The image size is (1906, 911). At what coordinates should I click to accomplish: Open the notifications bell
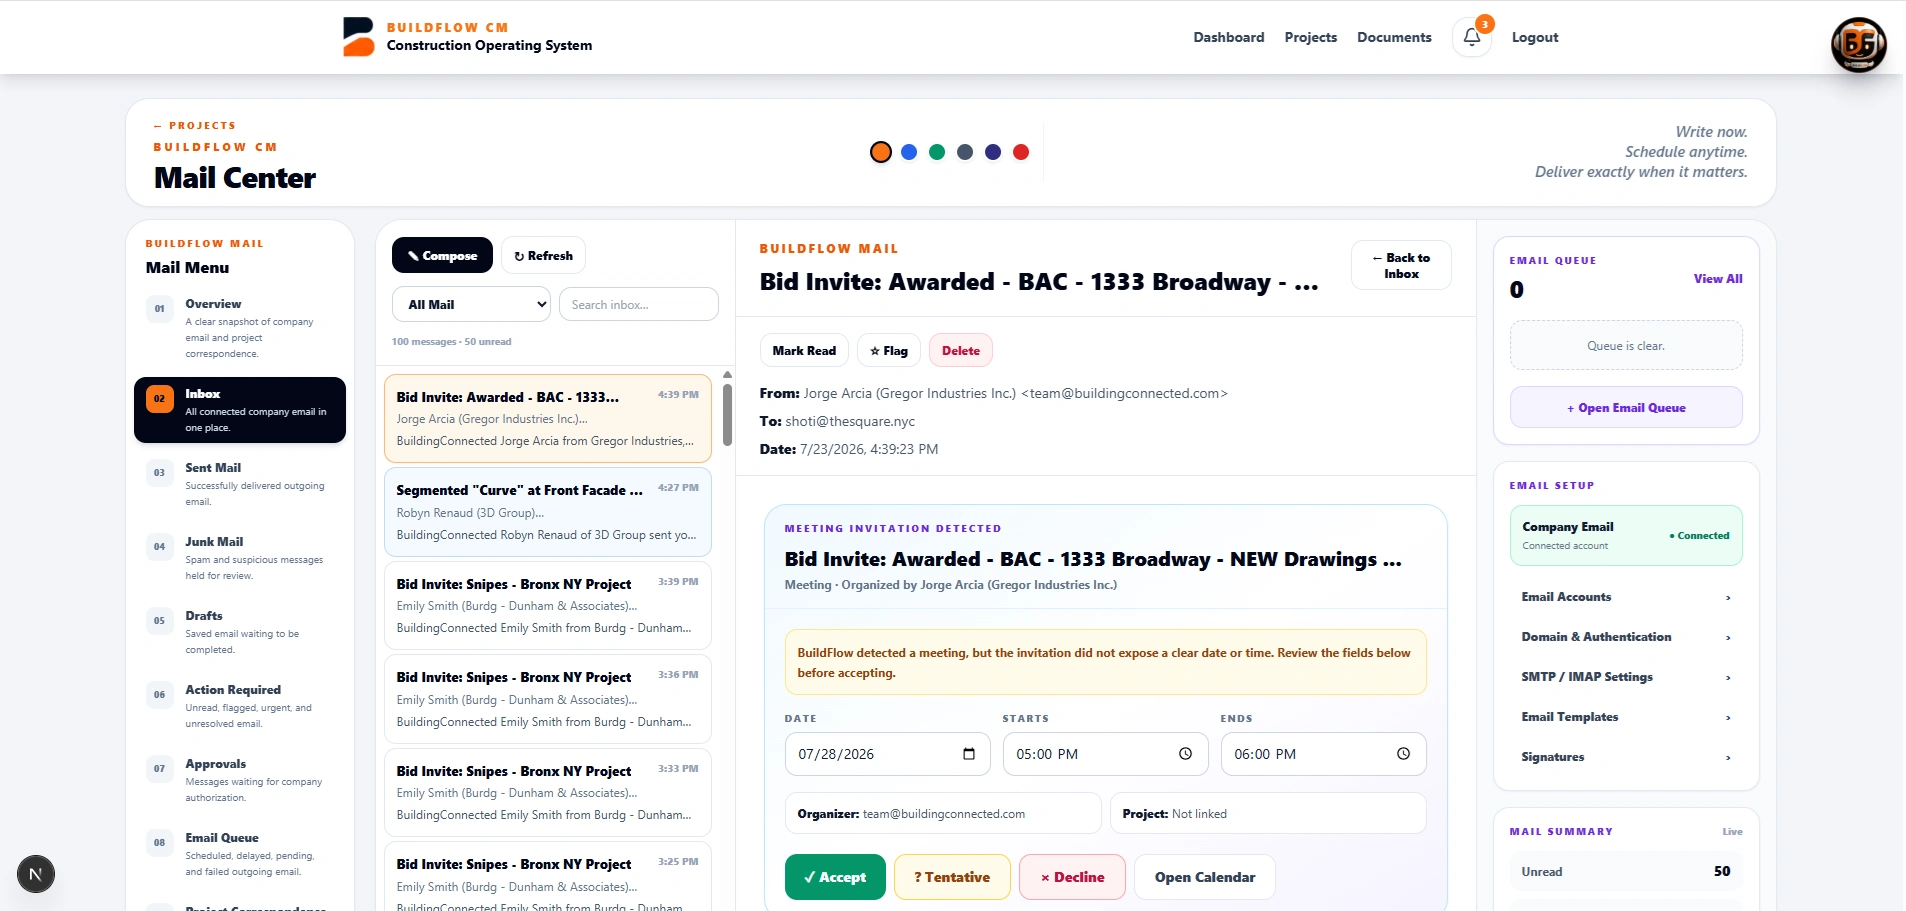pos(1472,37)
